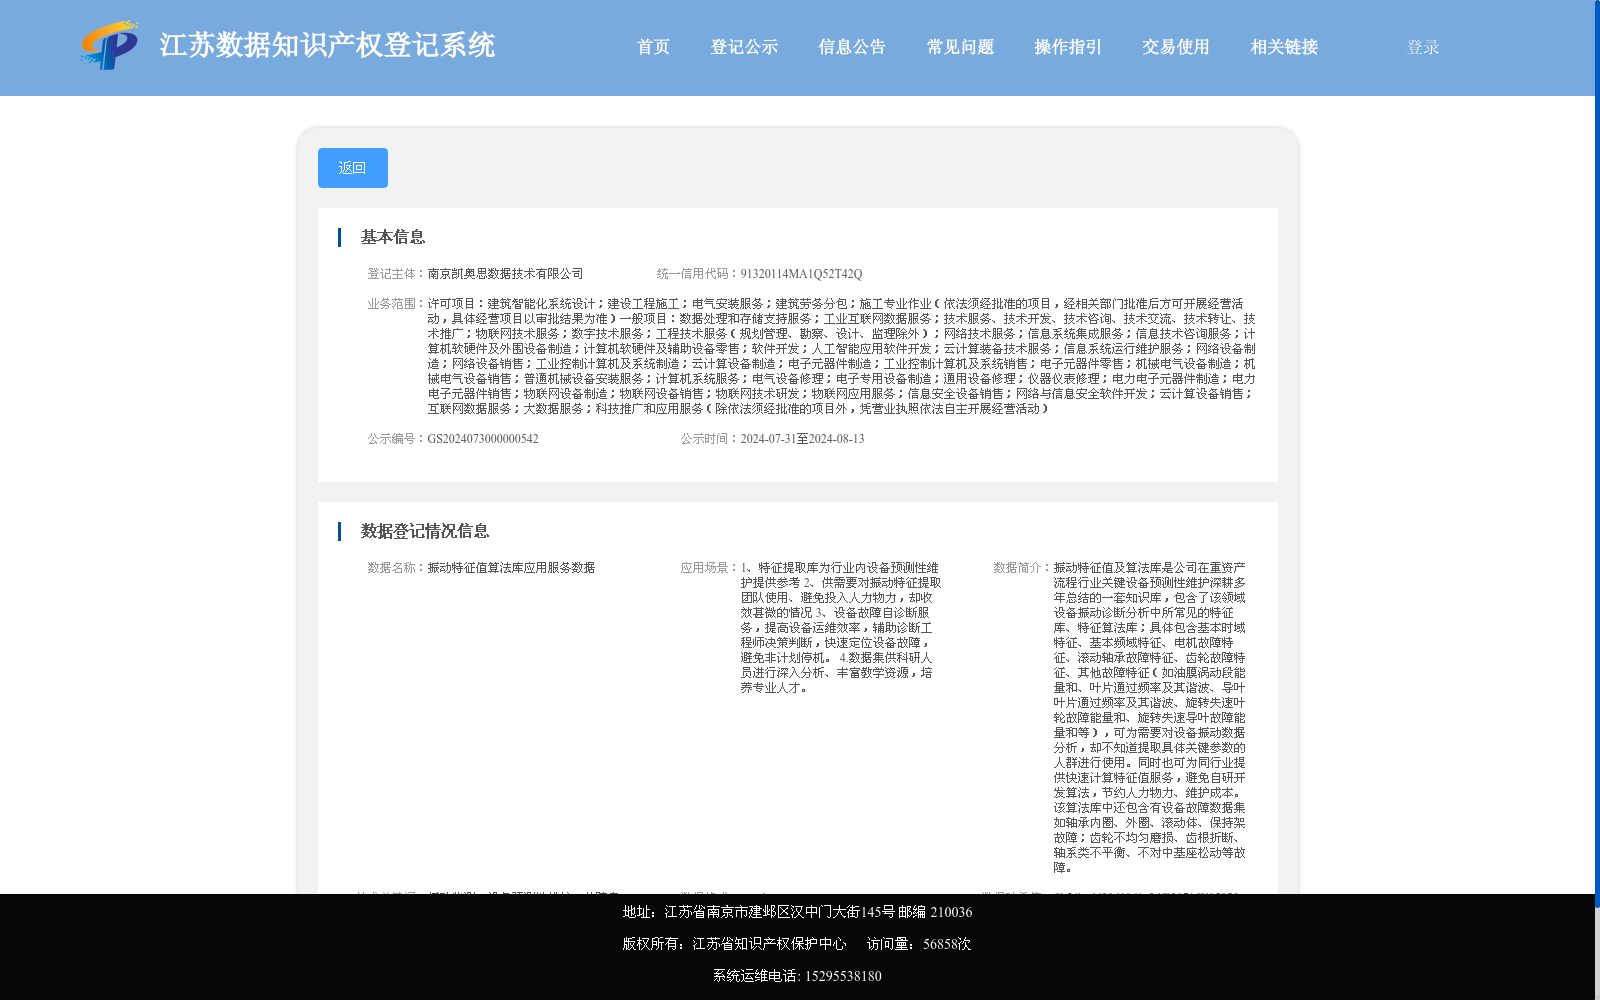
Task: Click the 数据简介 label
Action: [x=1022, y=568]
